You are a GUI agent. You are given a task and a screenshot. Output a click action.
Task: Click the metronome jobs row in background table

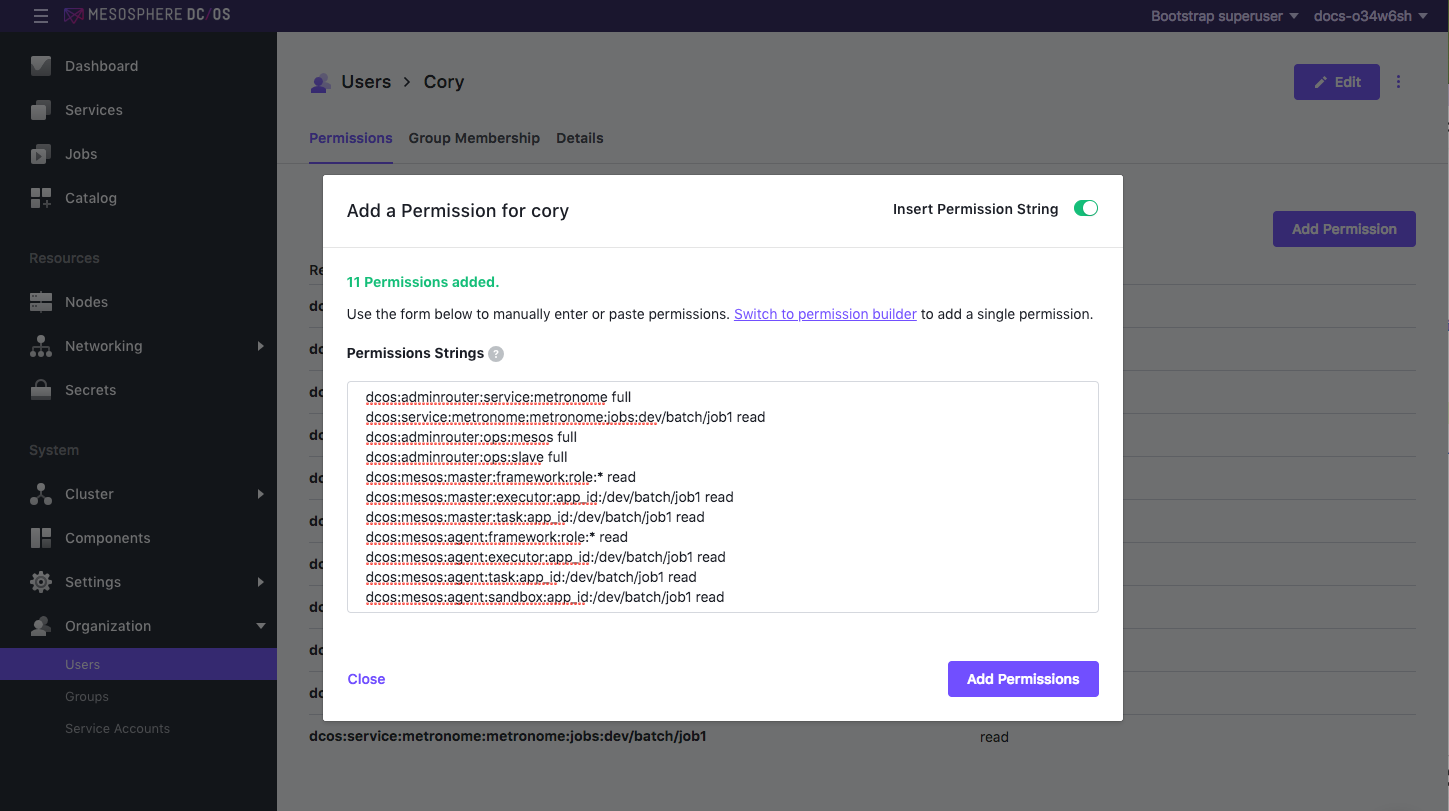point(862,736)
